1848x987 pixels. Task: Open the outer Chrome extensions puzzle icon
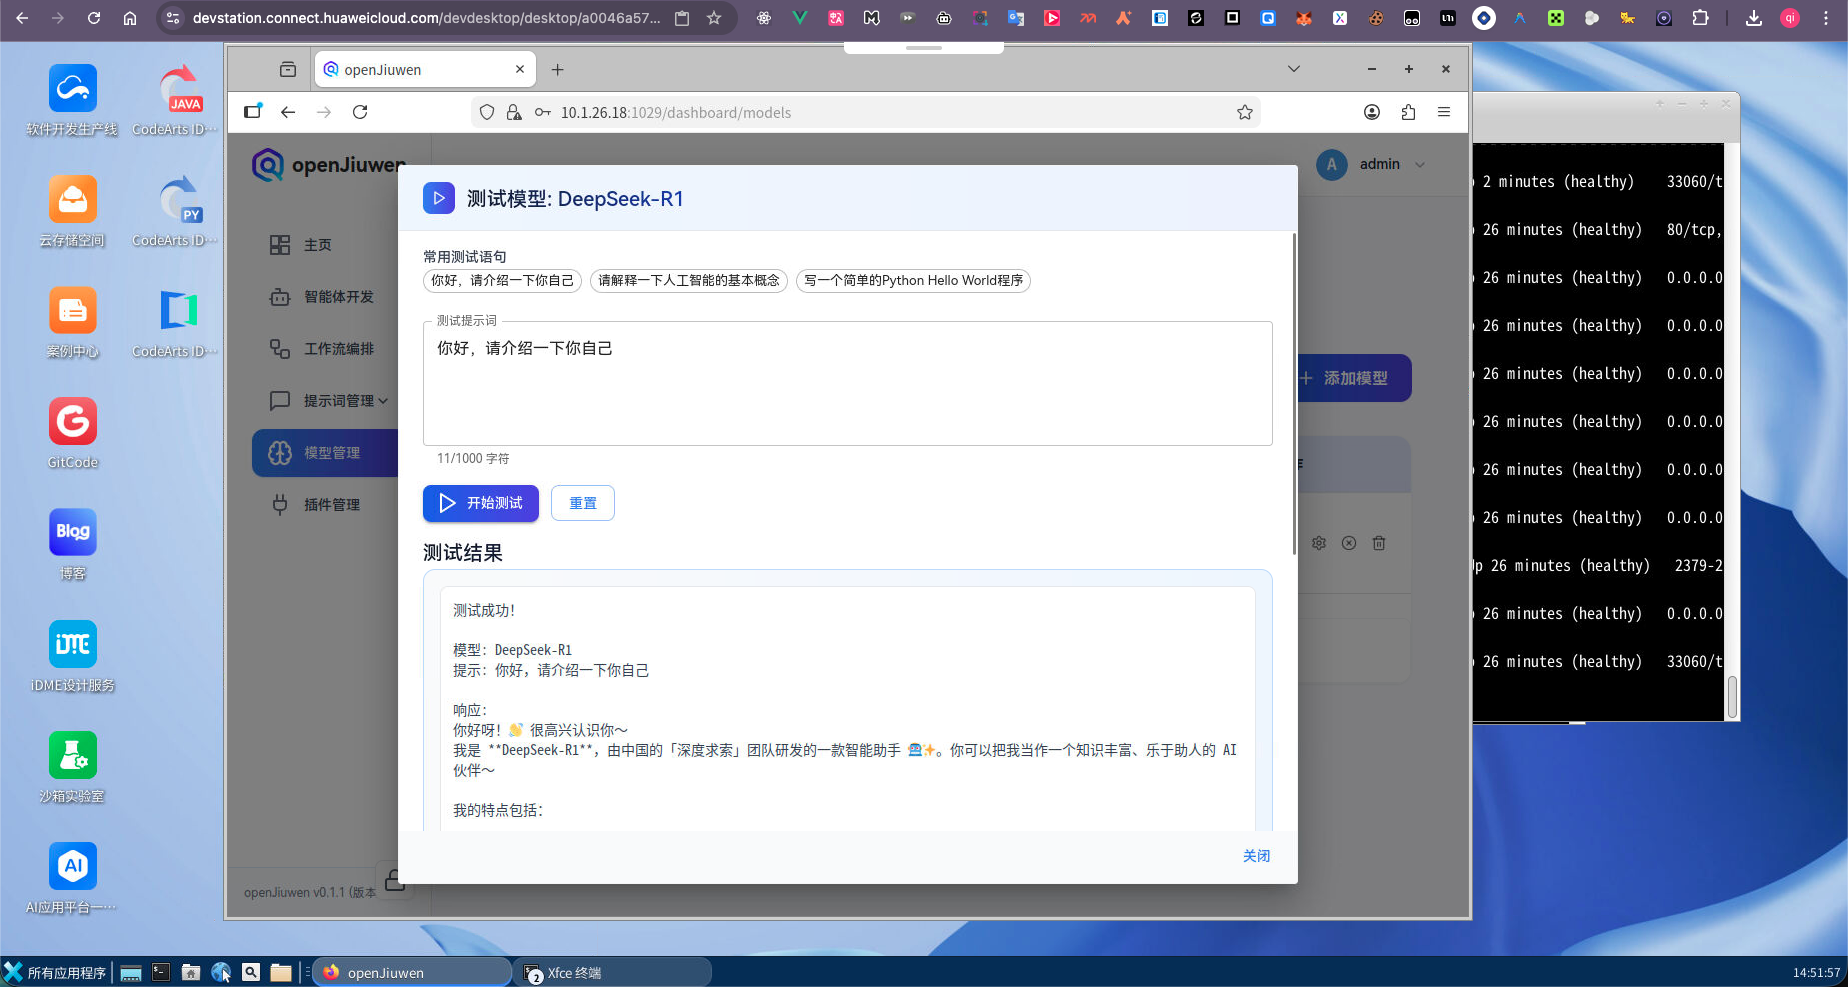[x=1700, y=18]
